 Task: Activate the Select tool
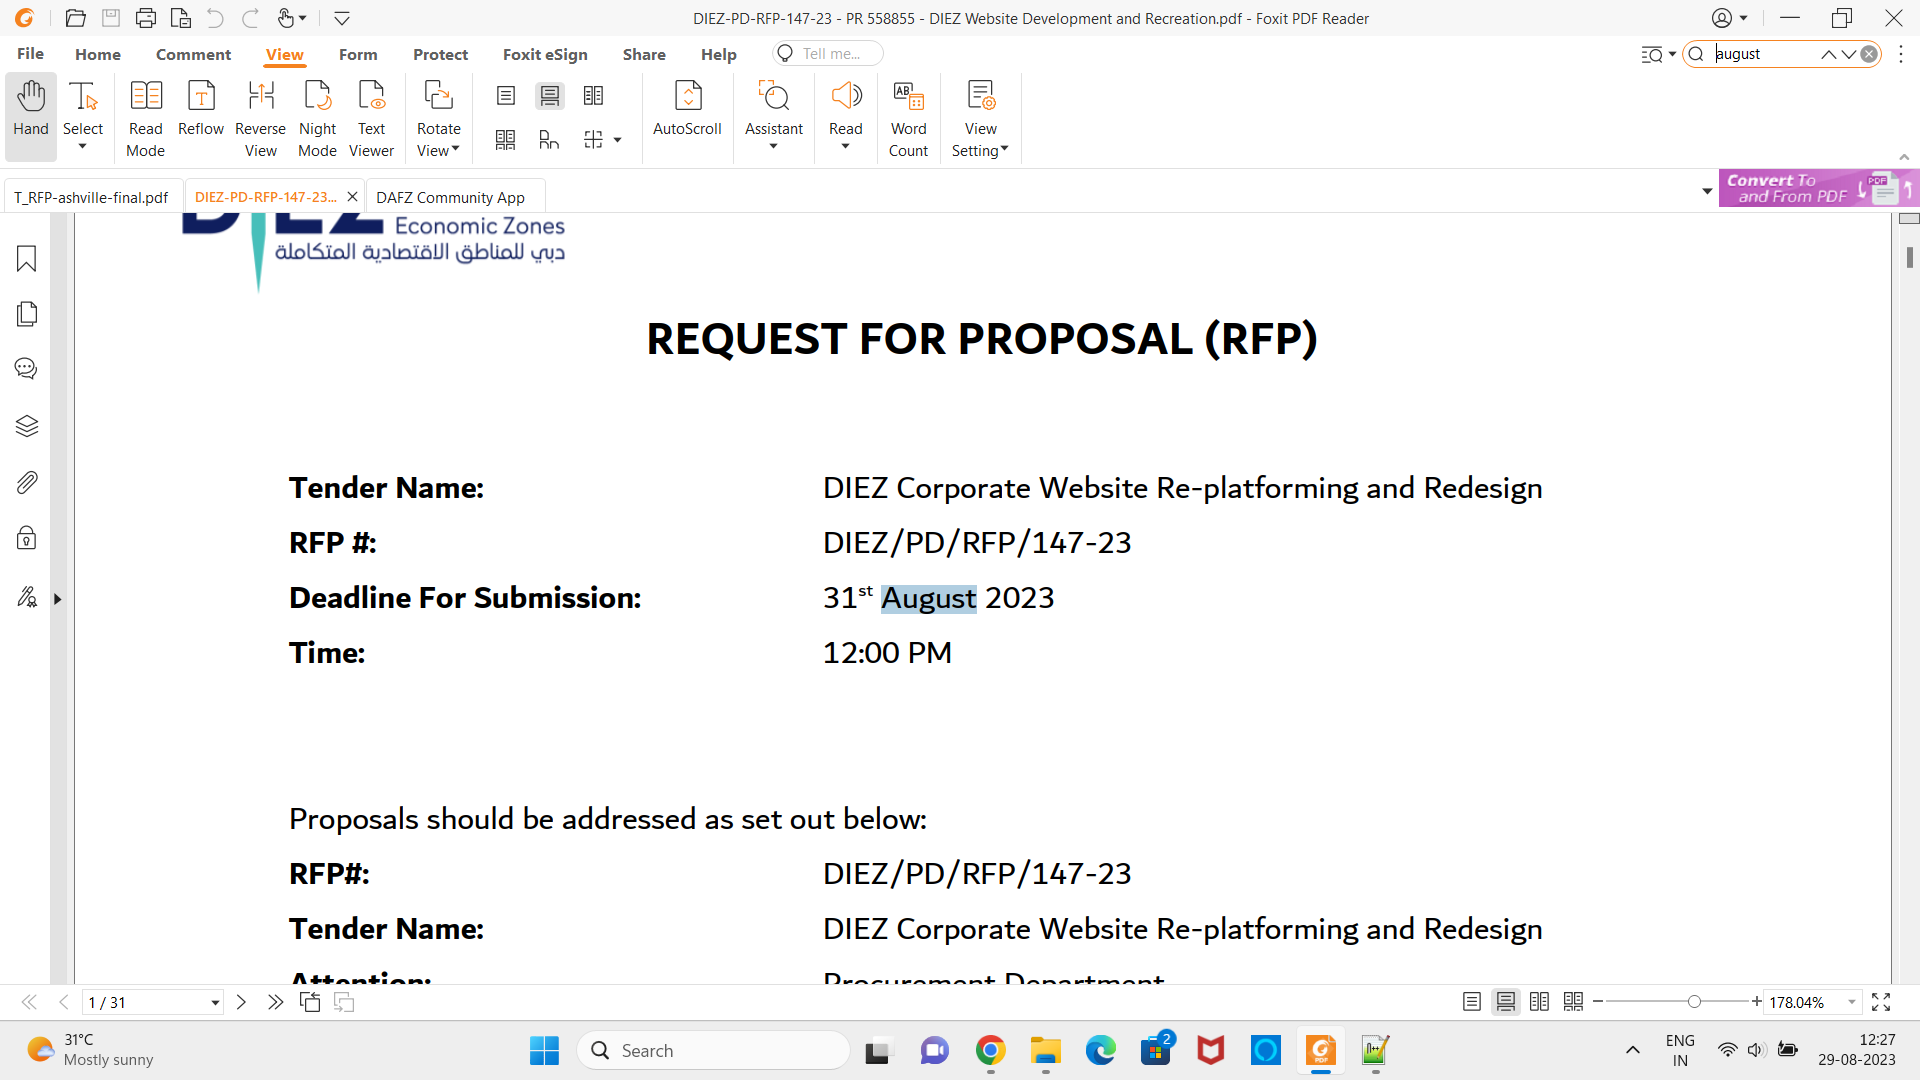coord(83,115)
